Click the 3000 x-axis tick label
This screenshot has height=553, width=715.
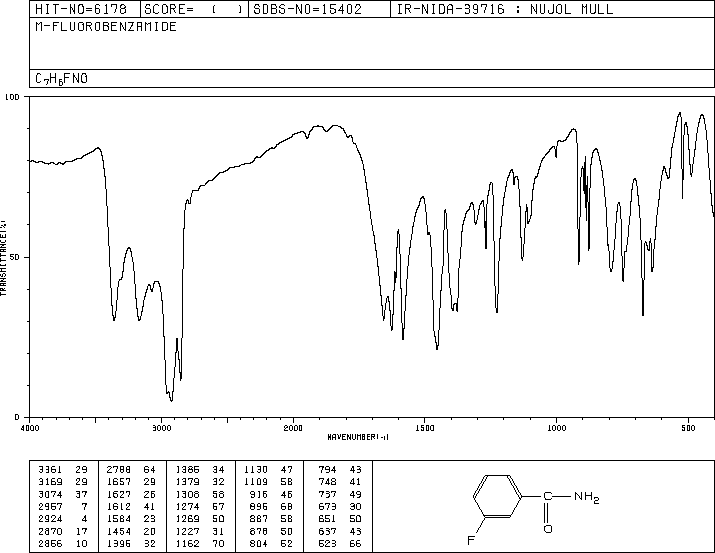pos(161,428)
